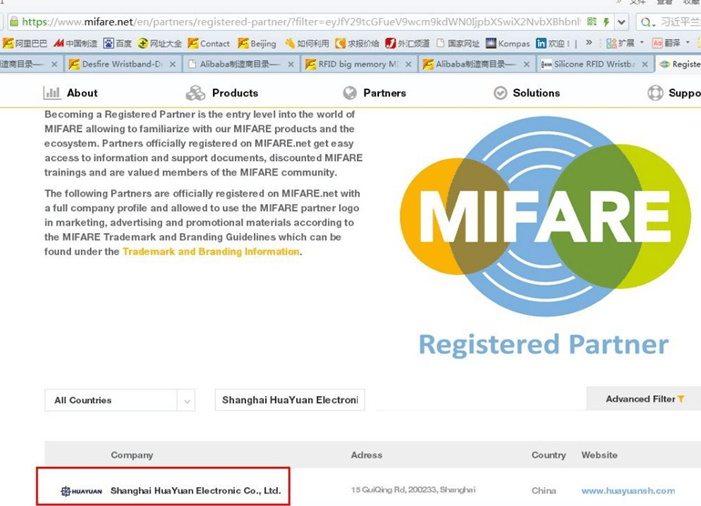Screen dimensions: 701x506
Task: Open the Advanced Filter button
Action: point(644,399)
